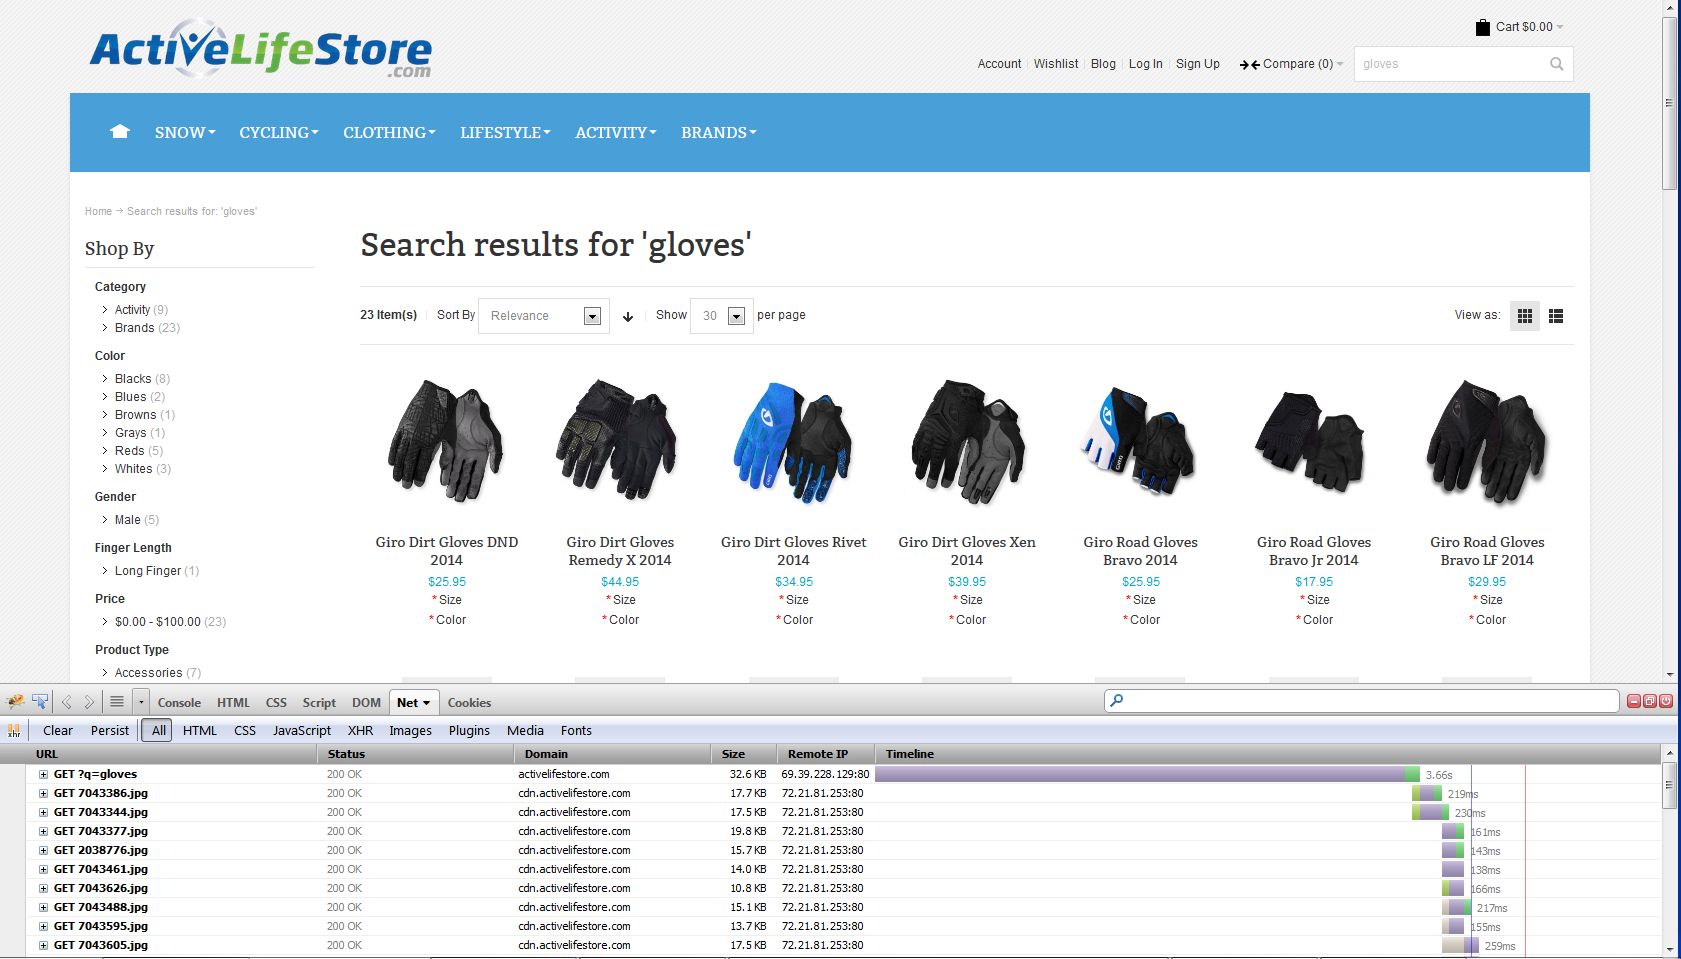The image size is (1681, 959).
Task: Show the Firebug command line list icon
Action: coord(117,702)
